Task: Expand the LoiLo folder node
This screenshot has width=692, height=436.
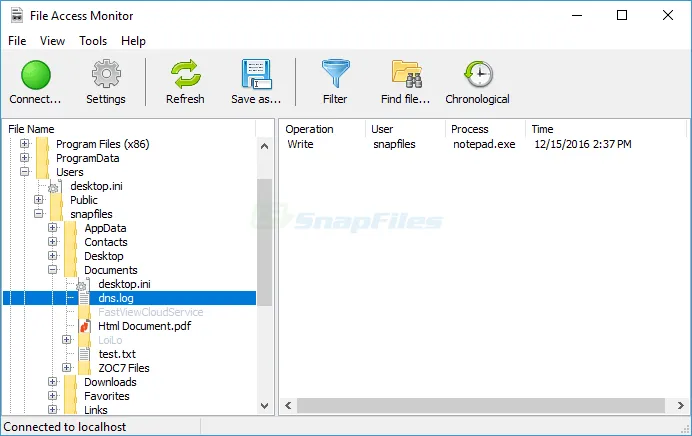Action: point(67,339)
